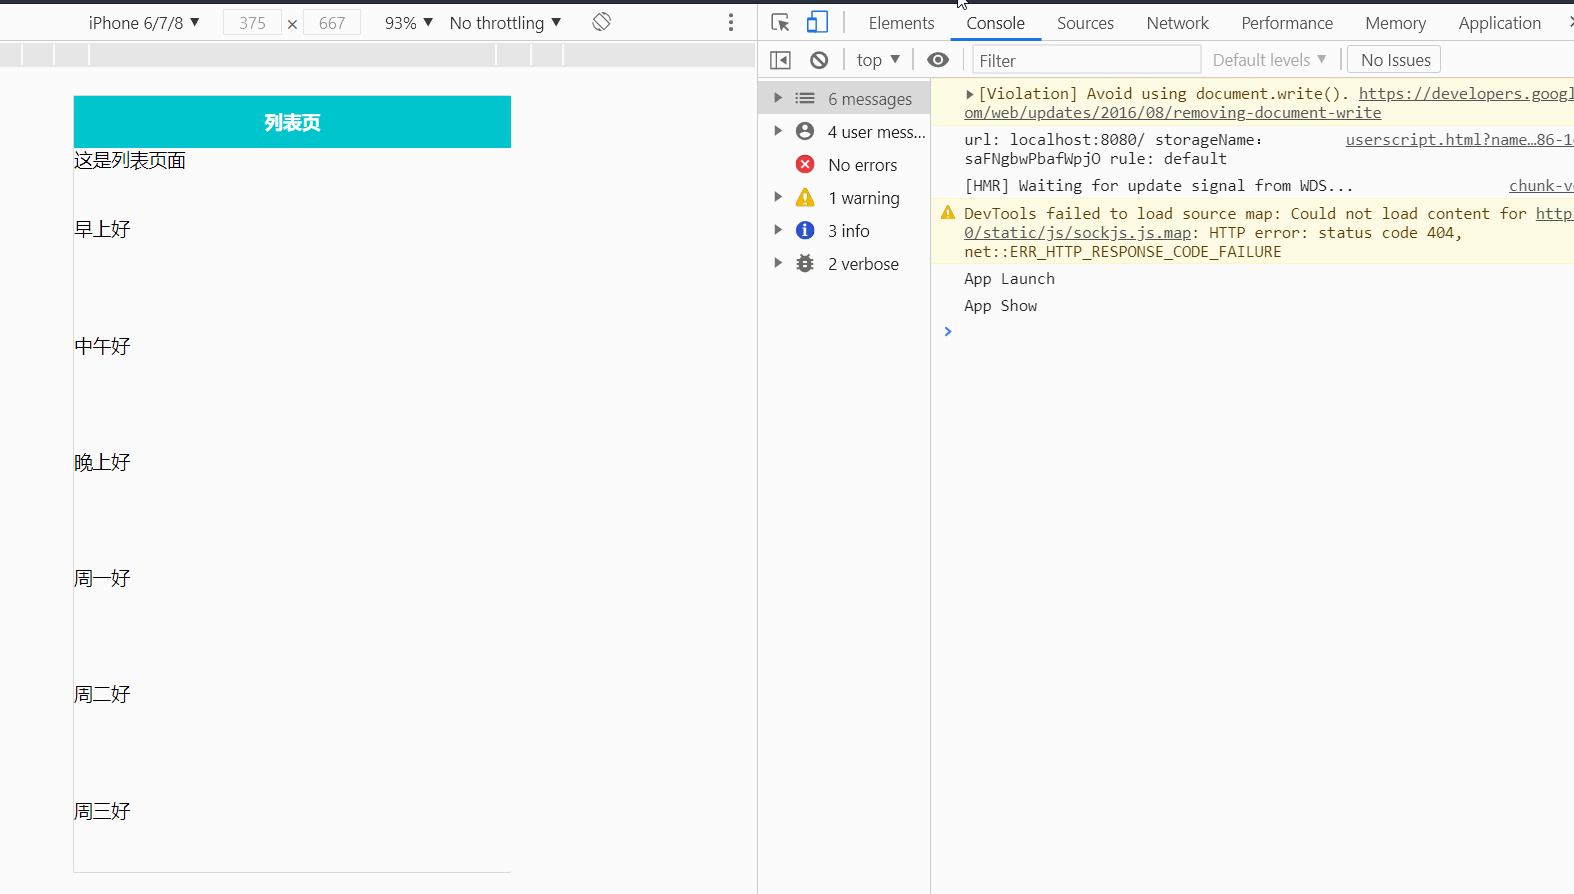Click the console prompt input line

click(x=1260, y=332)
